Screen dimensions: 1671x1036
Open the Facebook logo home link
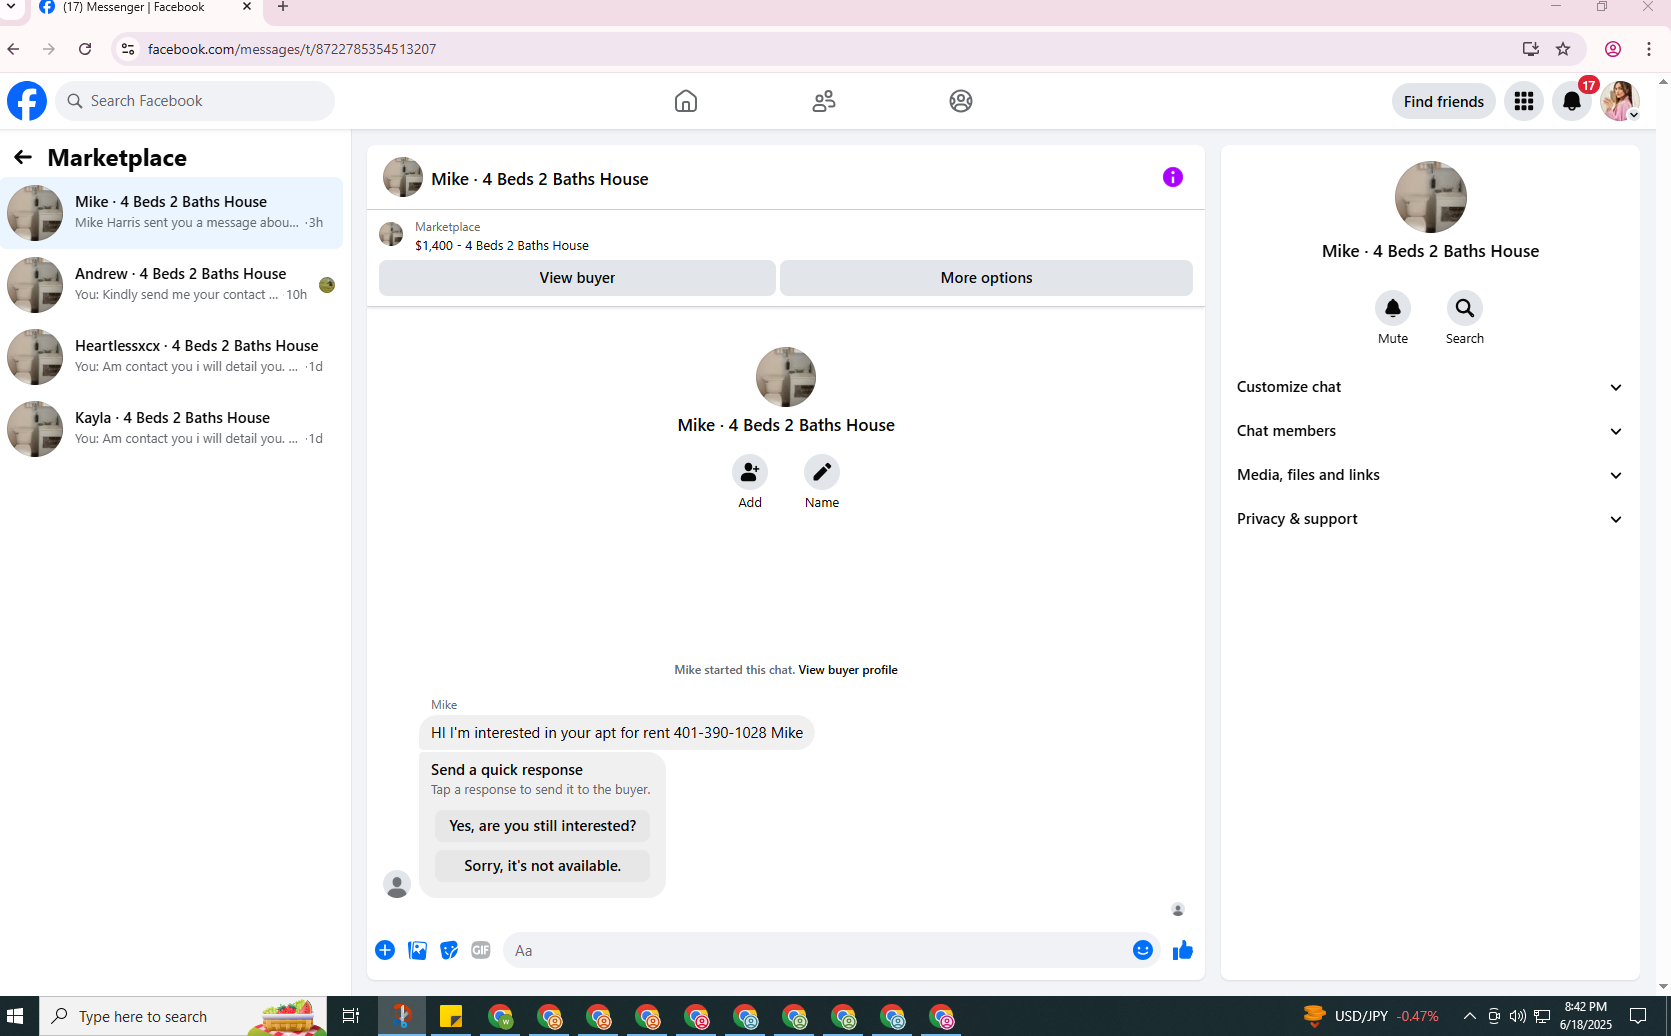tap(27, 101)
